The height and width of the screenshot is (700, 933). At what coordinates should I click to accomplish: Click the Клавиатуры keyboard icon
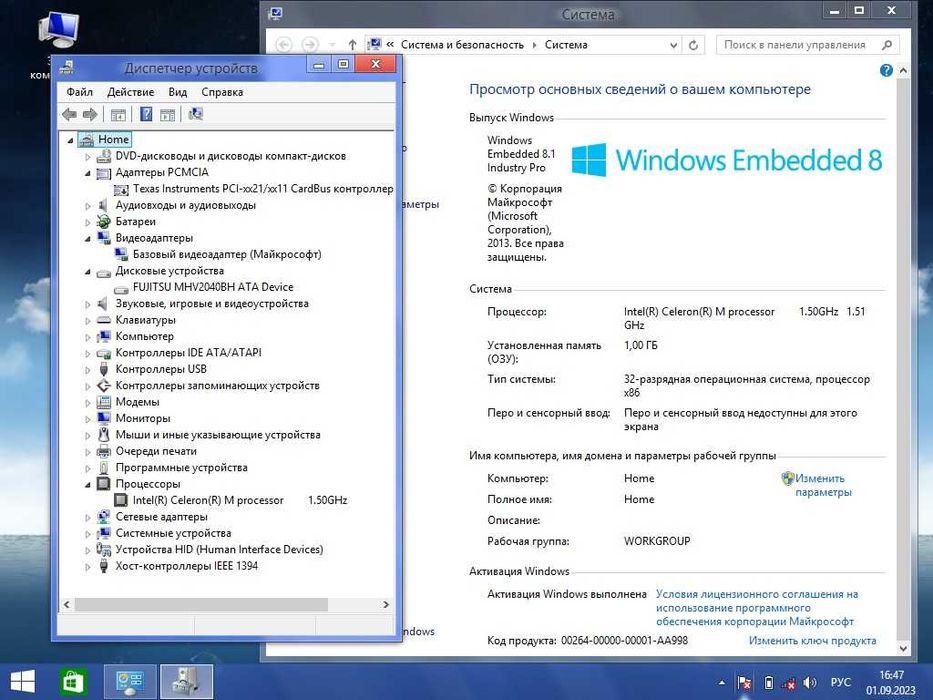click(x=104, y=320)
